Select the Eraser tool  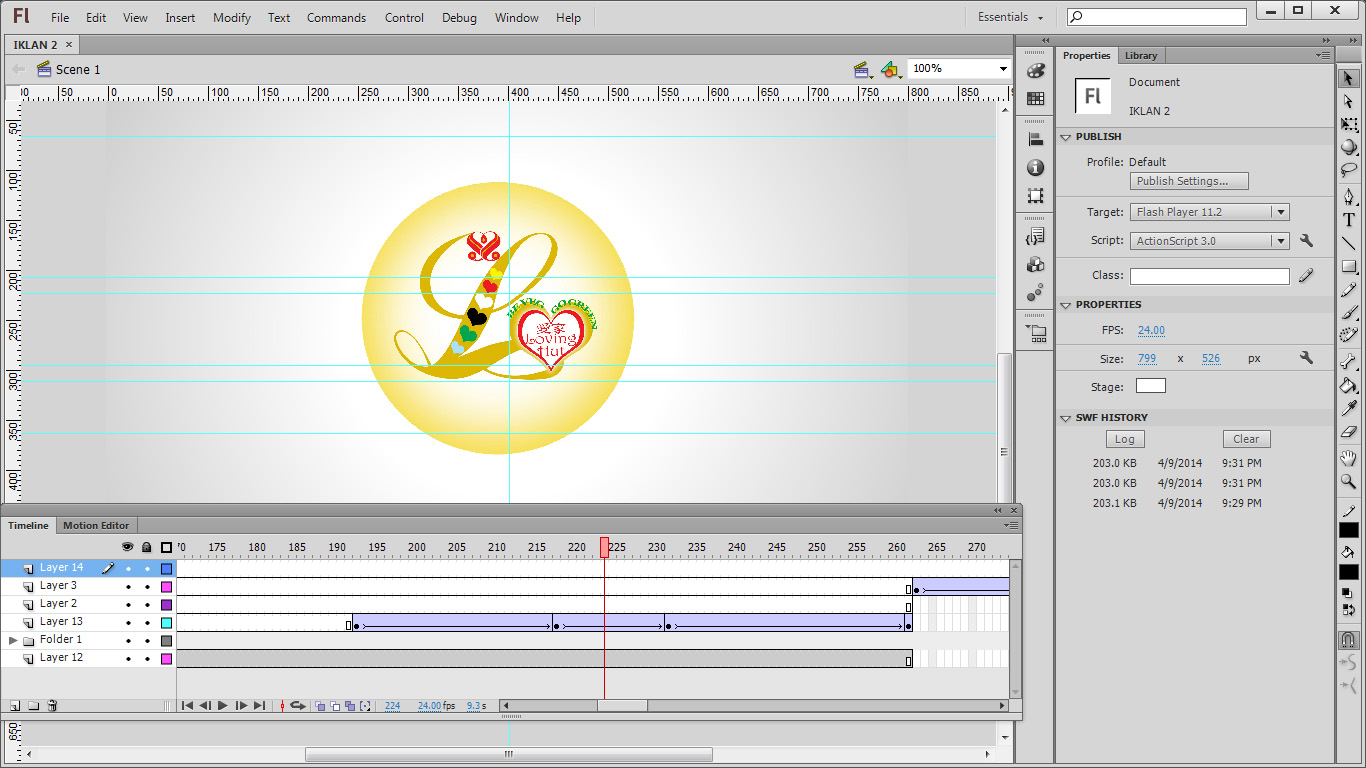(x=1348, y=432)
